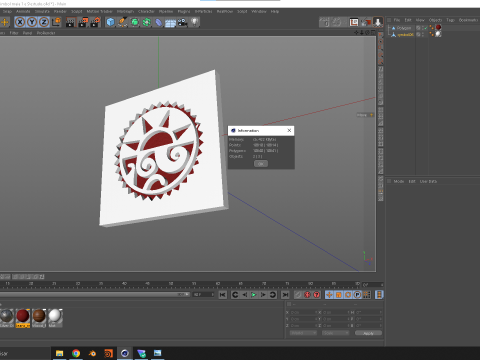Click the red material tag on Polygon
The image size is (480, 360).
pyautogui.click(x=439, y=28)
